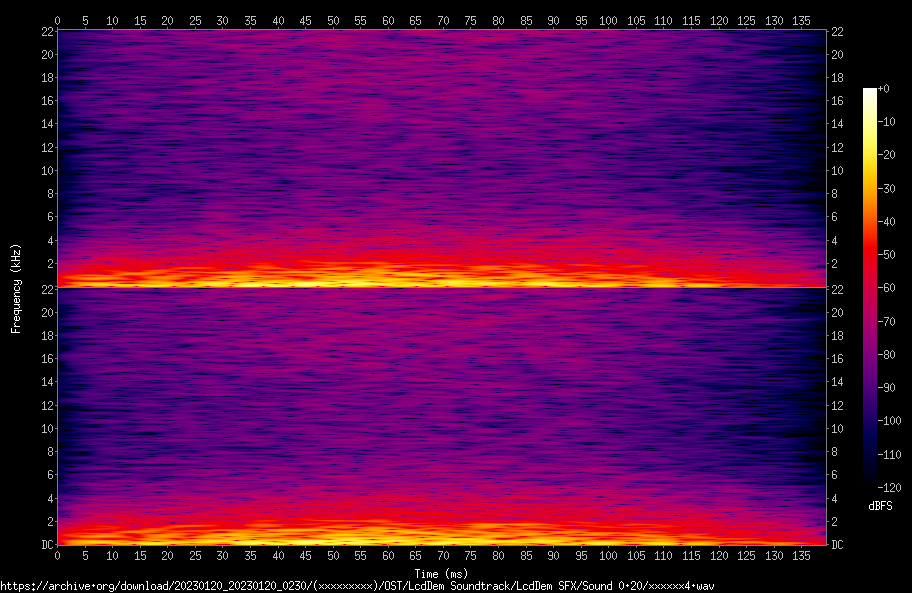The height and width of the screenshot is (593, 912).
Task: Select the 50 ms tick on the top time axis
Action: pos(332,20)
